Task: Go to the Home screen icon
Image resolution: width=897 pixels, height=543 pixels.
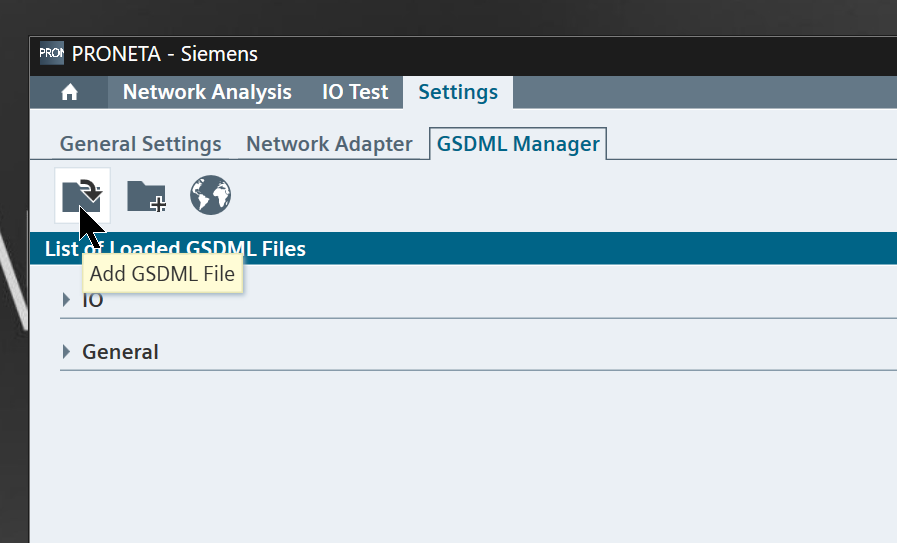Action: (69, 92)
